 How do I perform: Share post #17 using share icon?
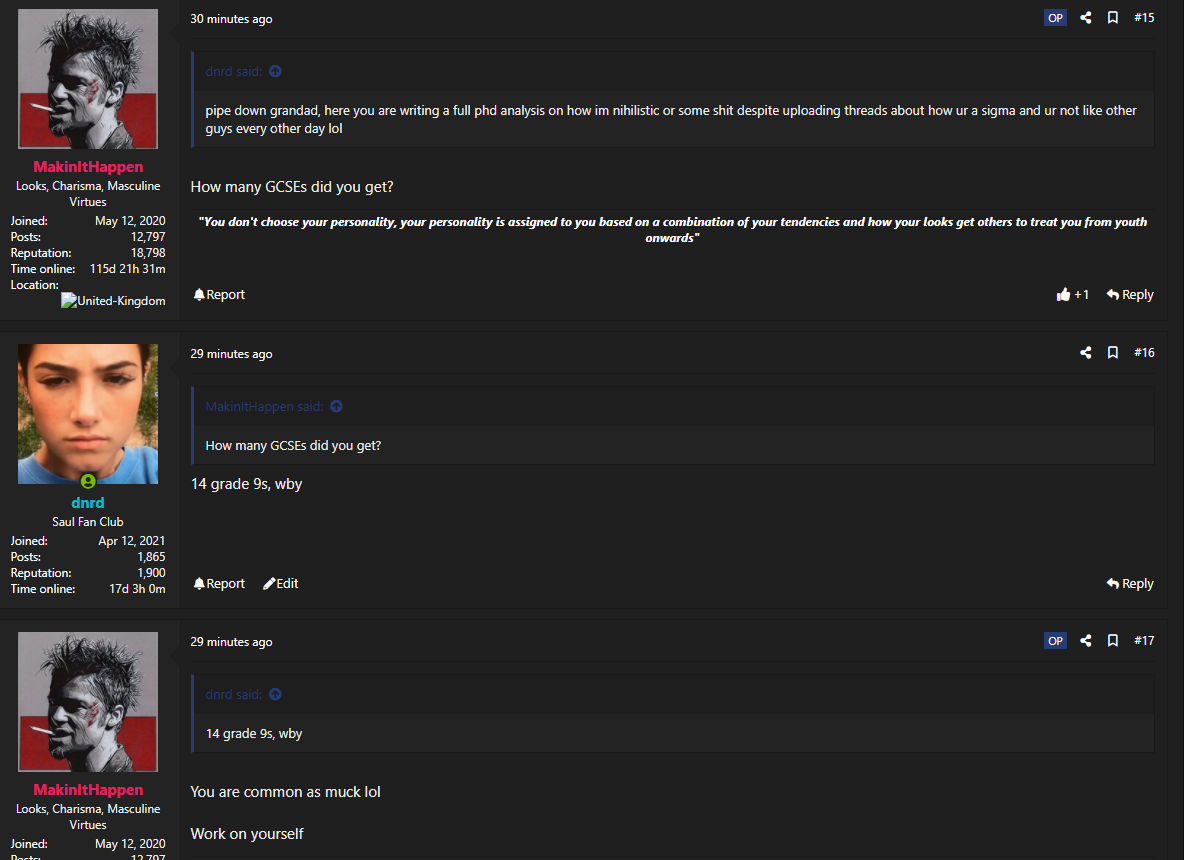(1085, 640)
